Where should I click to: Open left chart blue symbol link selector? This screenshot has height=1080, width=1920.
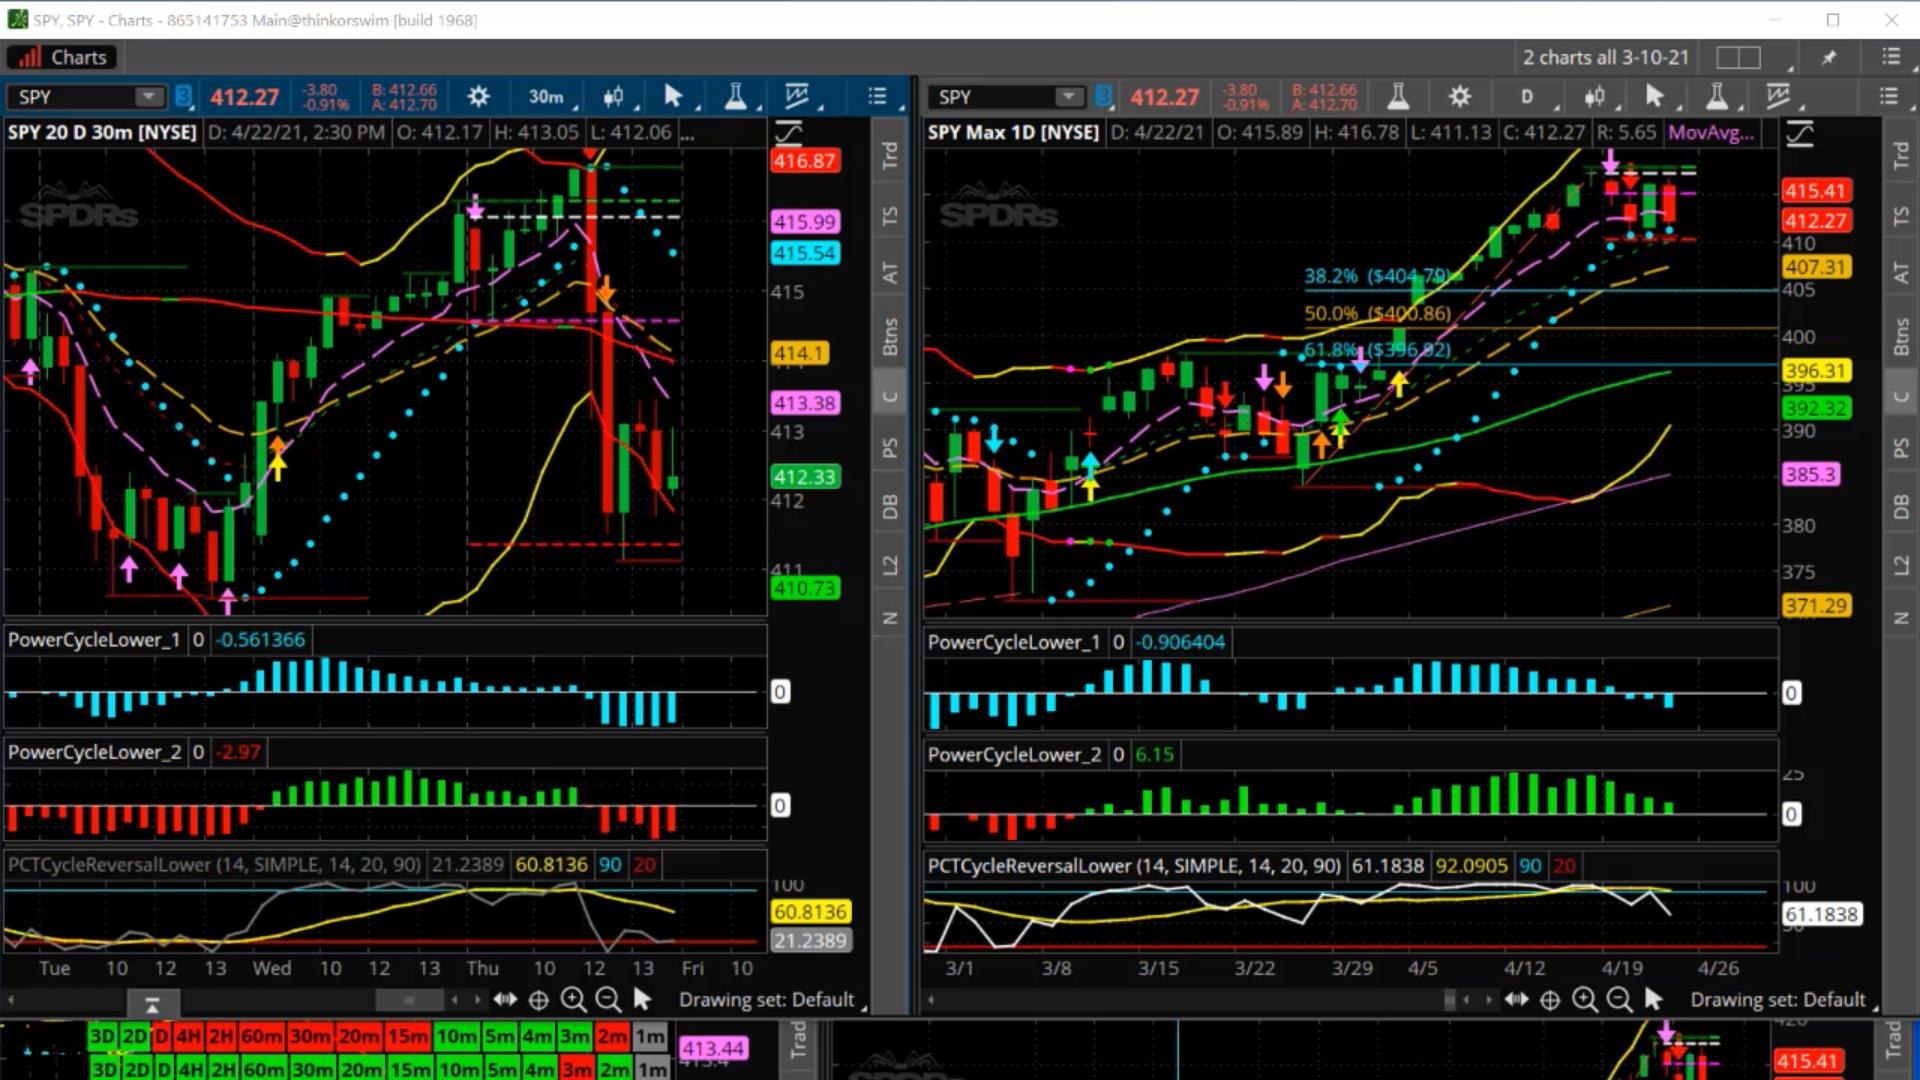coord(184,97)
